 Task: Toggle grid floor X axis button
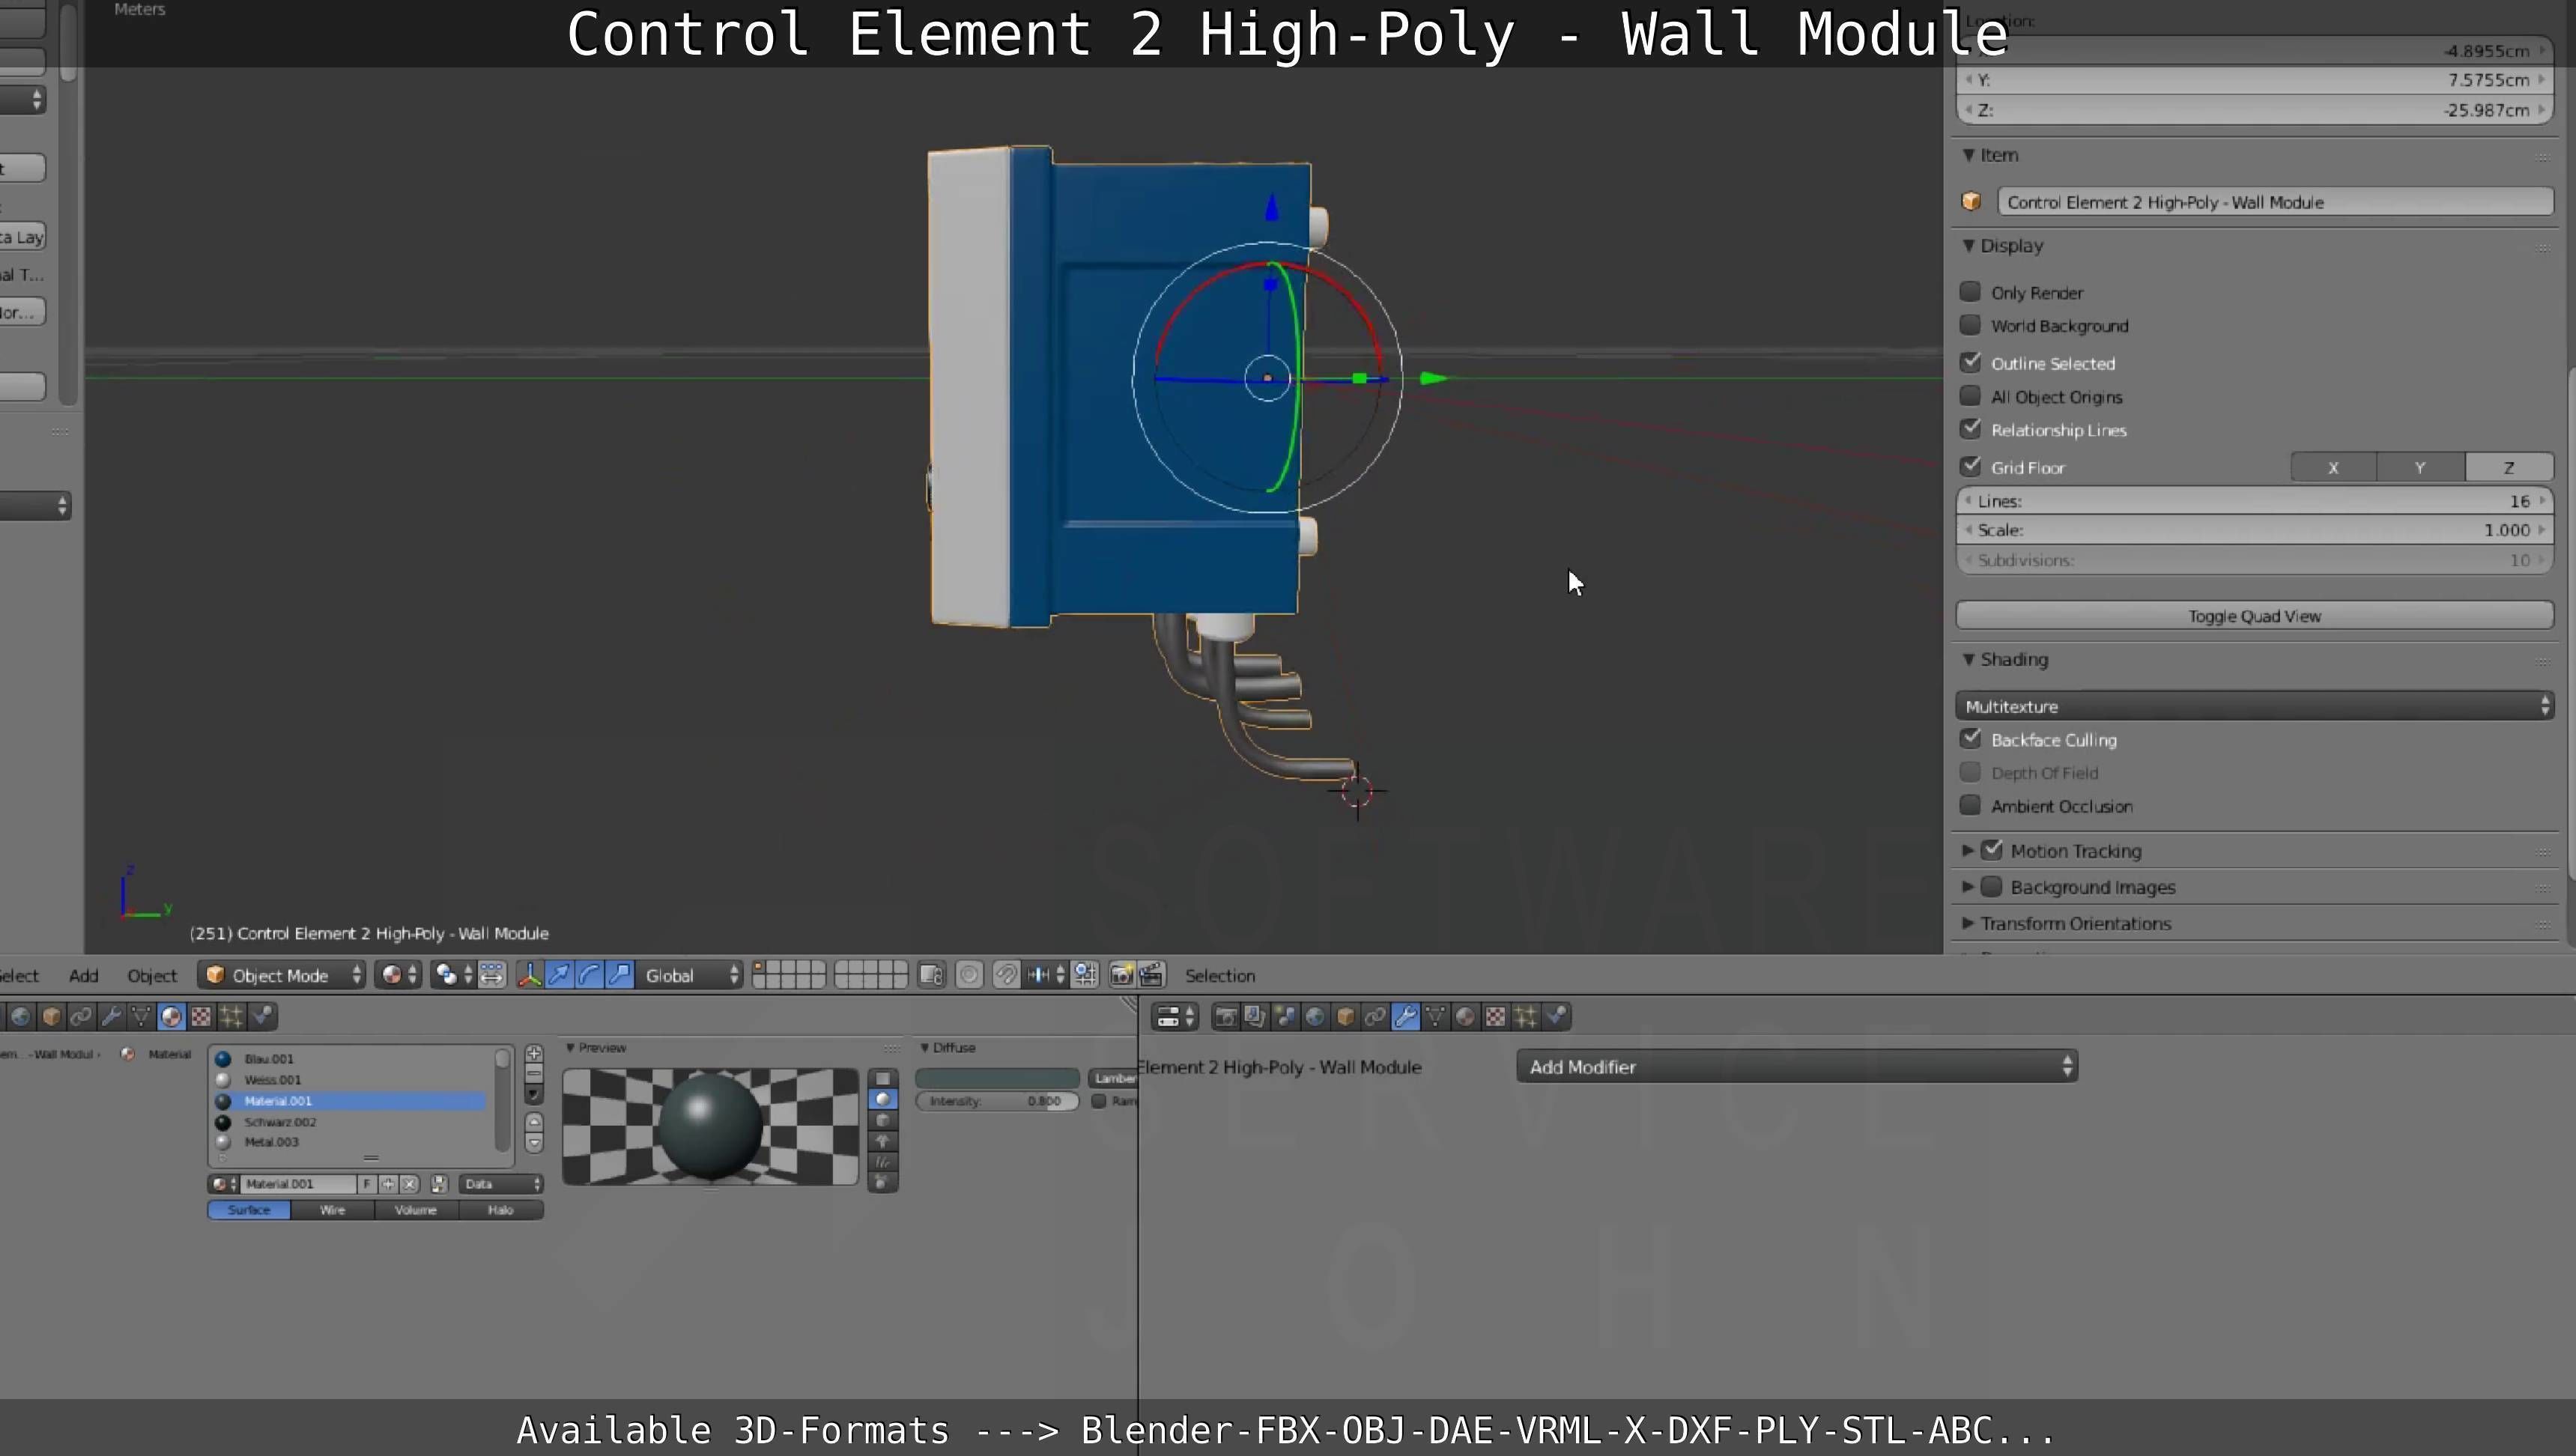(x=2333, y=467)
